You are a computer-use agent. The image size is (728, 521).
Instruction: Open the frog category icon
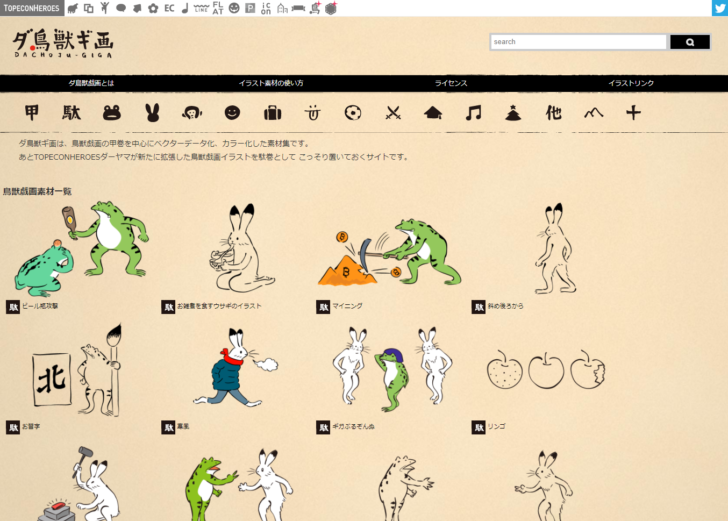[111, 113]
